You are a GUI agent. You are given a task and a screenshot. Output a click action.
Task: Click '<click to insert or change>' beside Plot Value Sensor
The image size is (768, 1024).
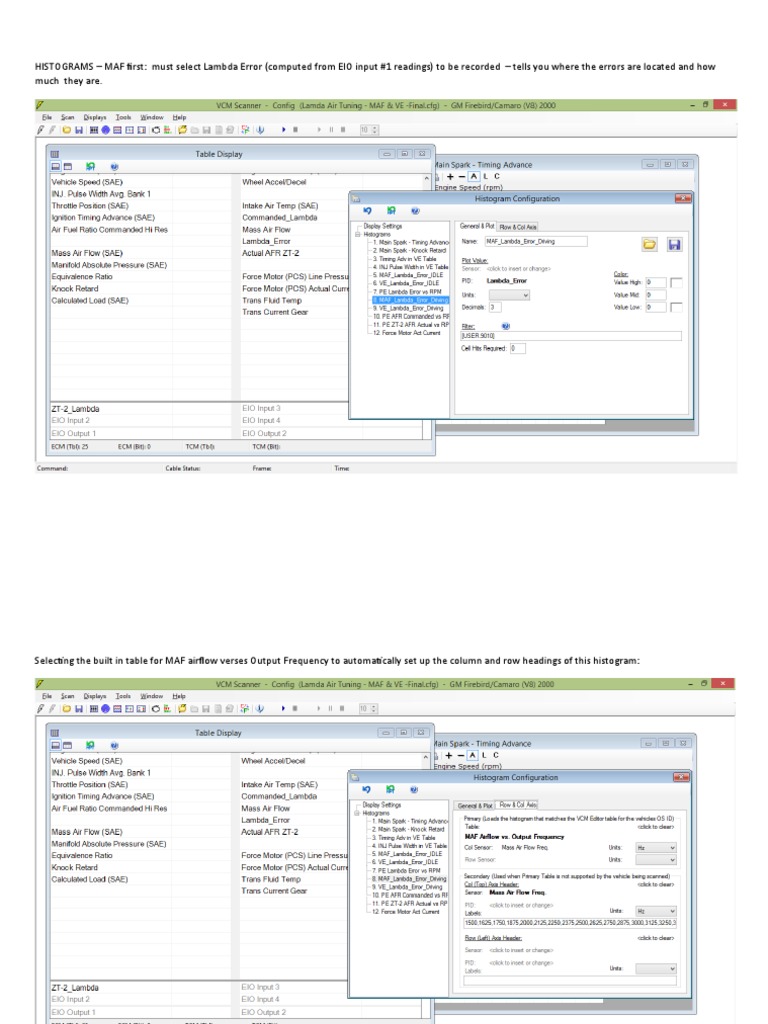click(519, 268)
